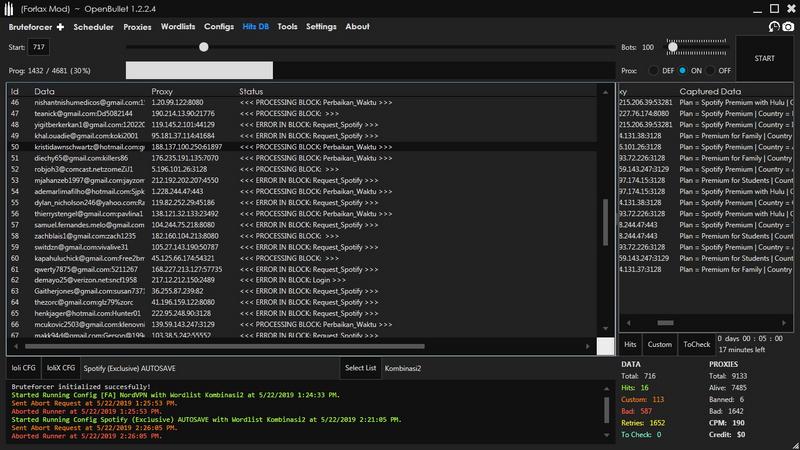Viewport: 800px width, 450px height.
Task: Click the Captured Data panel's left scroll arrow
Action: point(628,323)
